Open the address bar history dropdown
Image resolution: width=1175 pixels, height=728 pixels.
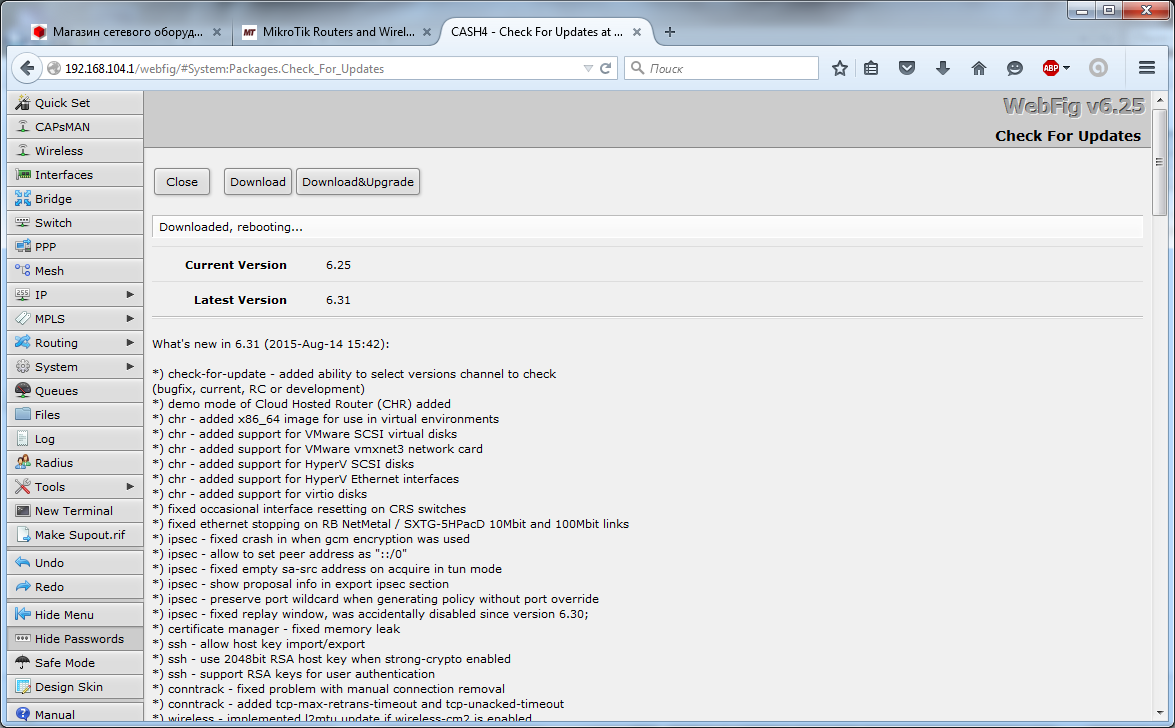pyautogui.click(x=588, y=69)
